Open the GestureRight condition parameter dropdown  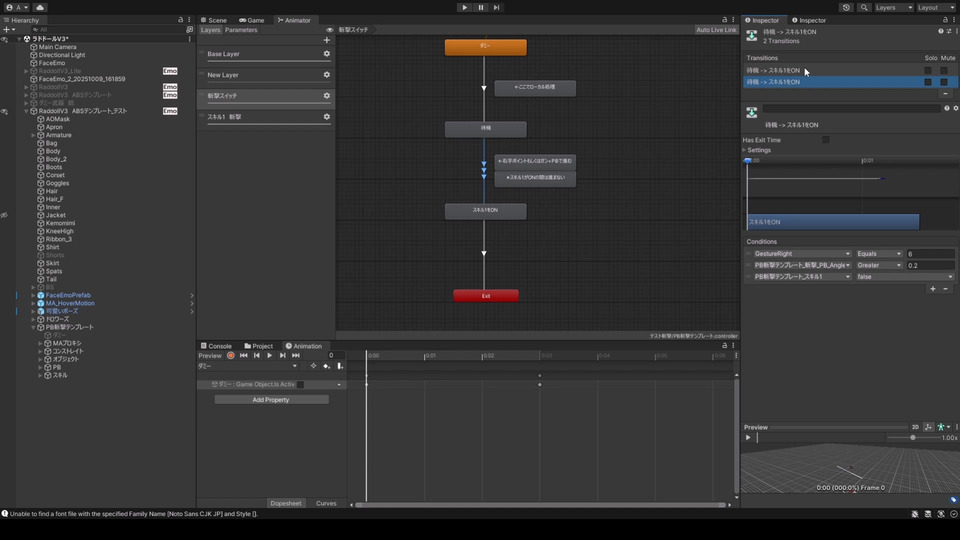(x=801, y=254)
